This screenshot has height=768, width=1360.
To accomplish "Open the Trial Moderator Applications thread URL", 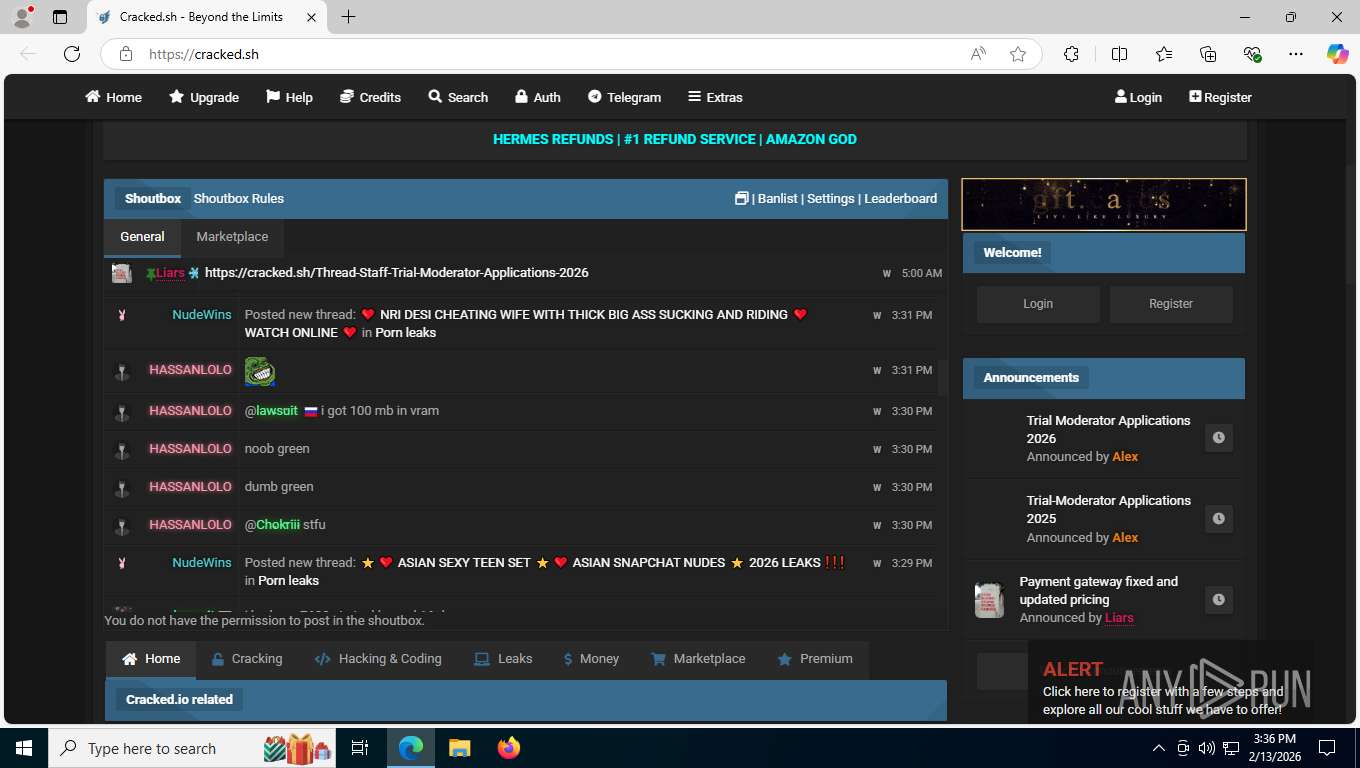I will [x=396, y=272].
